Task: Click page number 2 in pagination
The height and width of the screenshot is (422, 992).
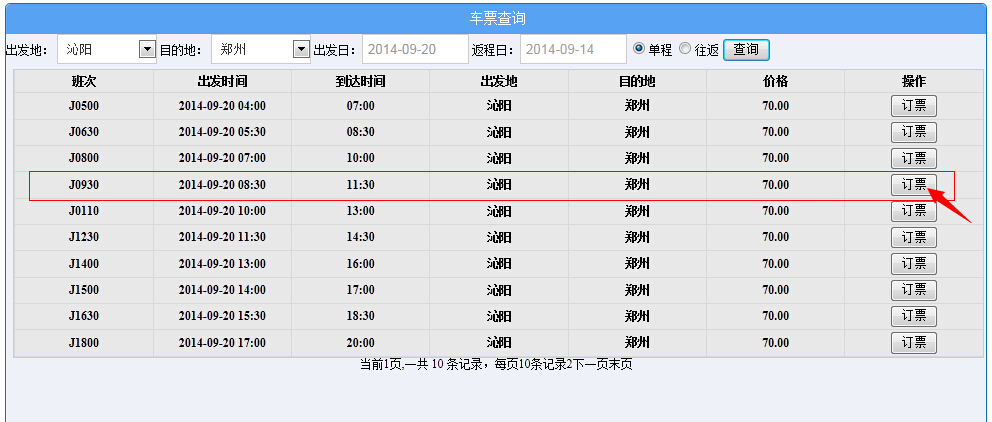Action: [x=569, y=364]
